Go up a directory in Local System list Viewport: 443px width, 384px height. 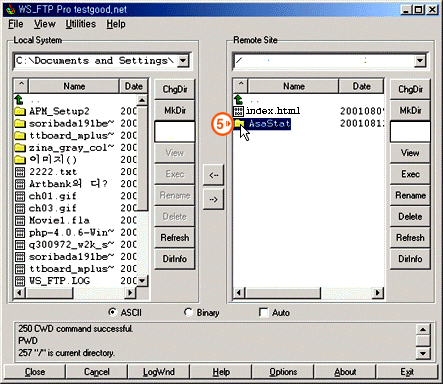coord(19,99)
